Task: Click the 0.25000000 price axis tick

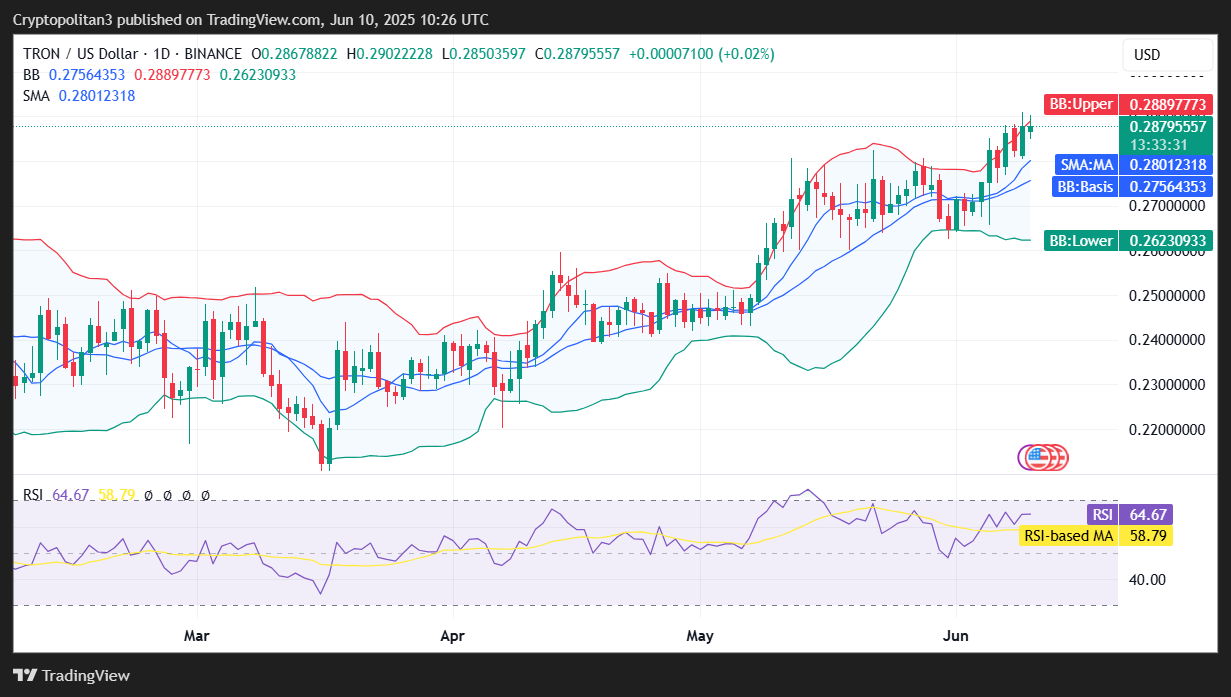Action: click(x=1168, y=295)
